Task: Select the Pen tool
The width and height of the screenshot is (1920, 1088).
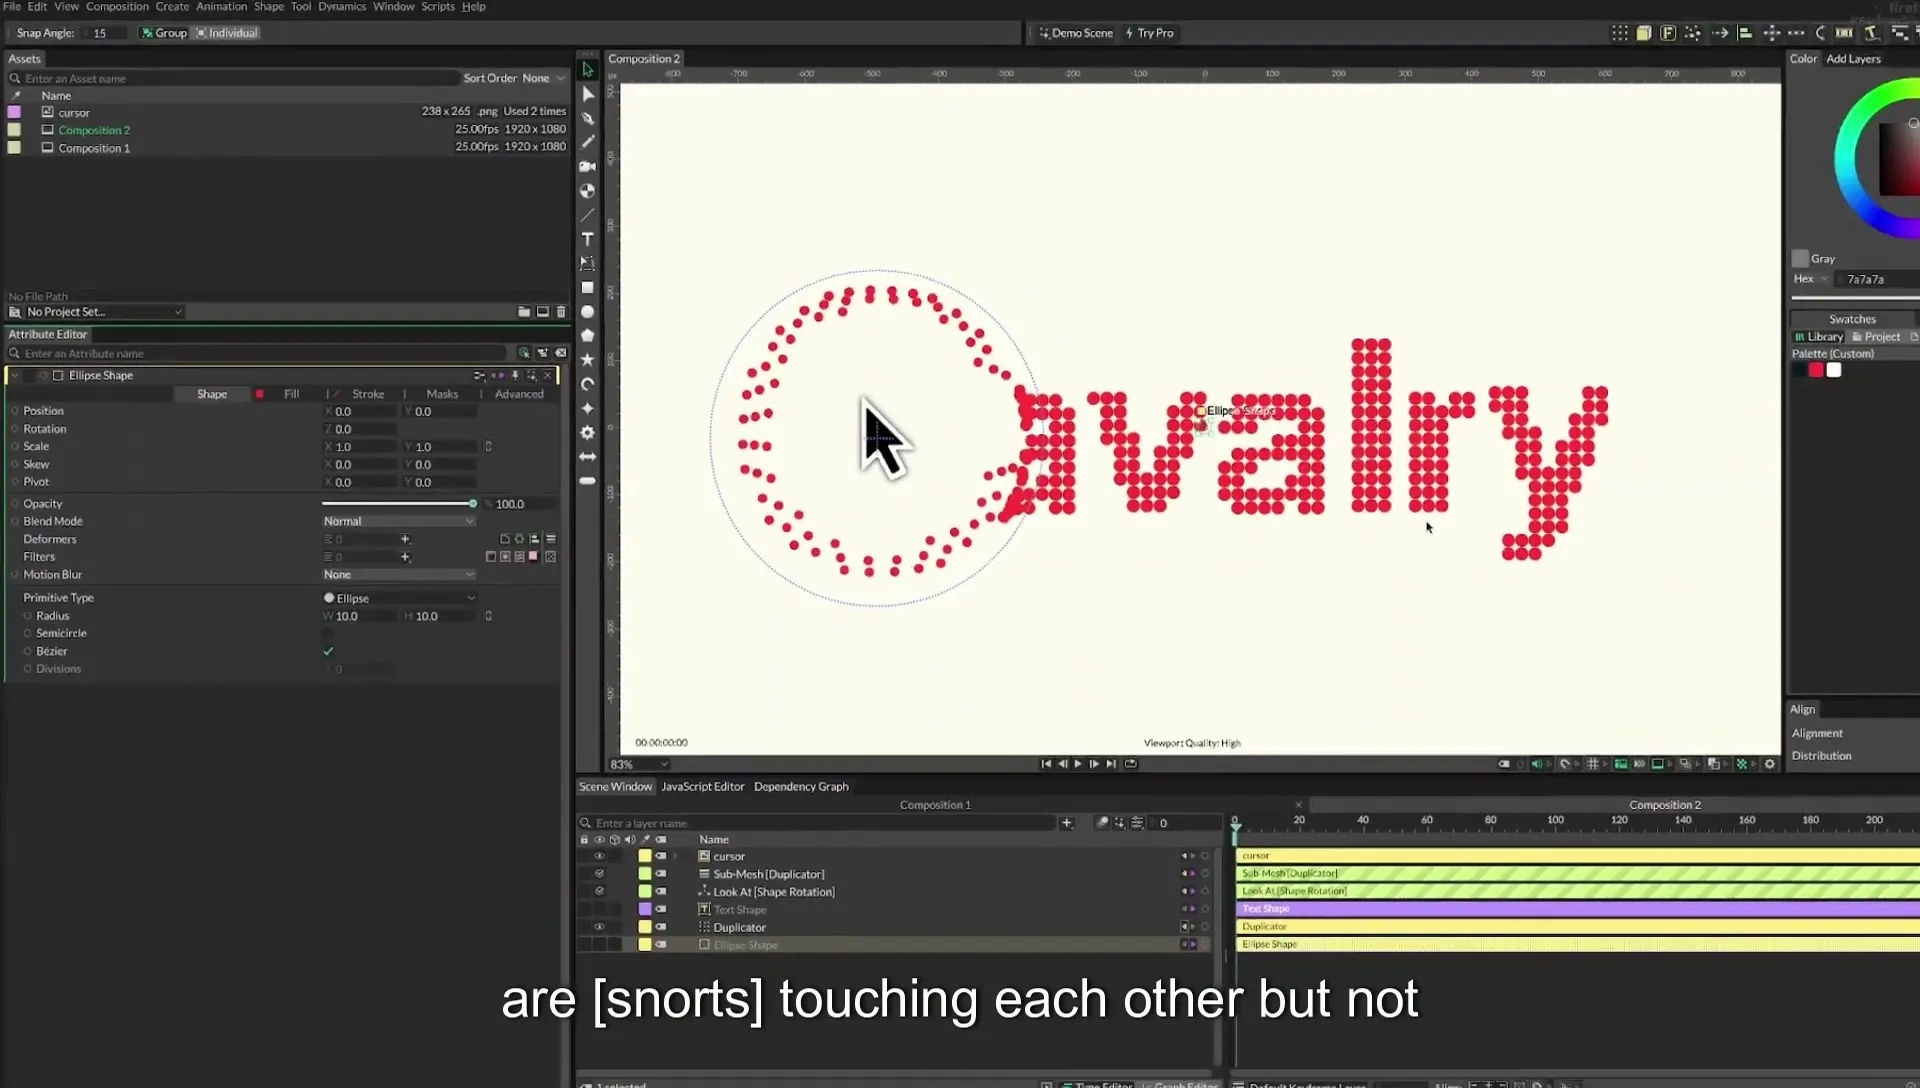Action: click(588, 118)
